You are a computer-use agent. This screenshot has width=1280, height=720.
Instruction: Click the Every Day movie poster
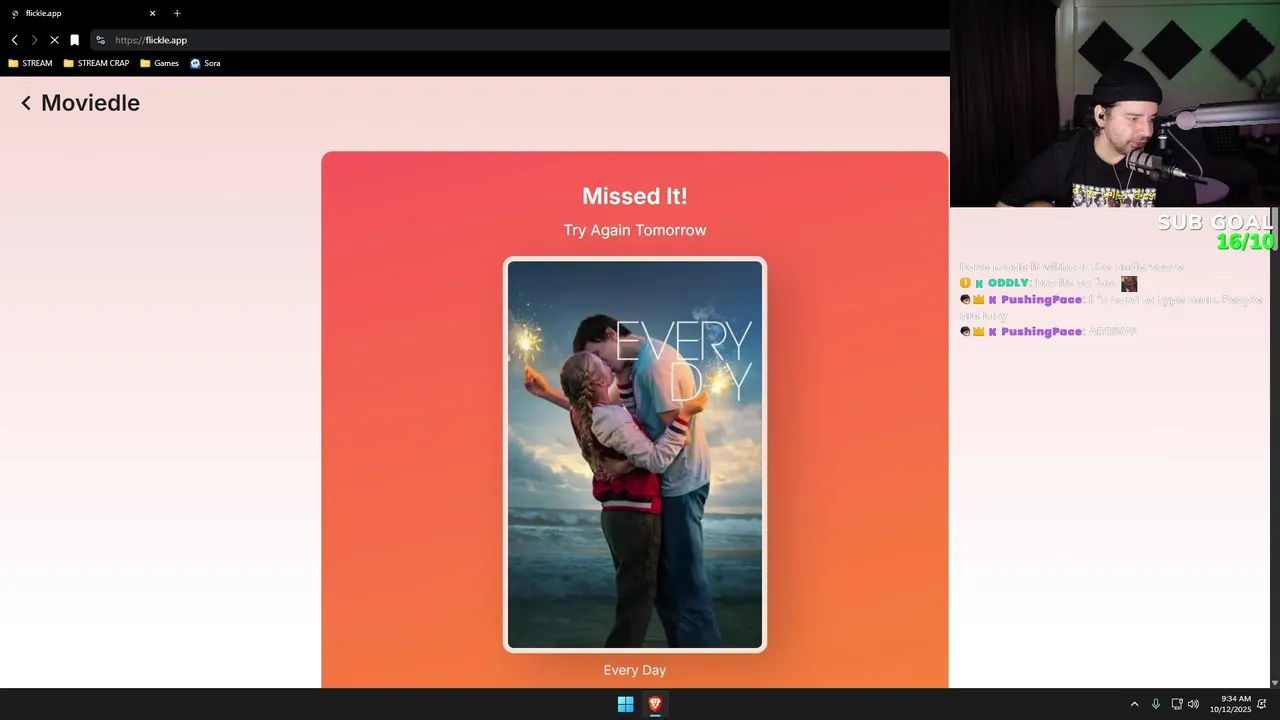(635, 455)
